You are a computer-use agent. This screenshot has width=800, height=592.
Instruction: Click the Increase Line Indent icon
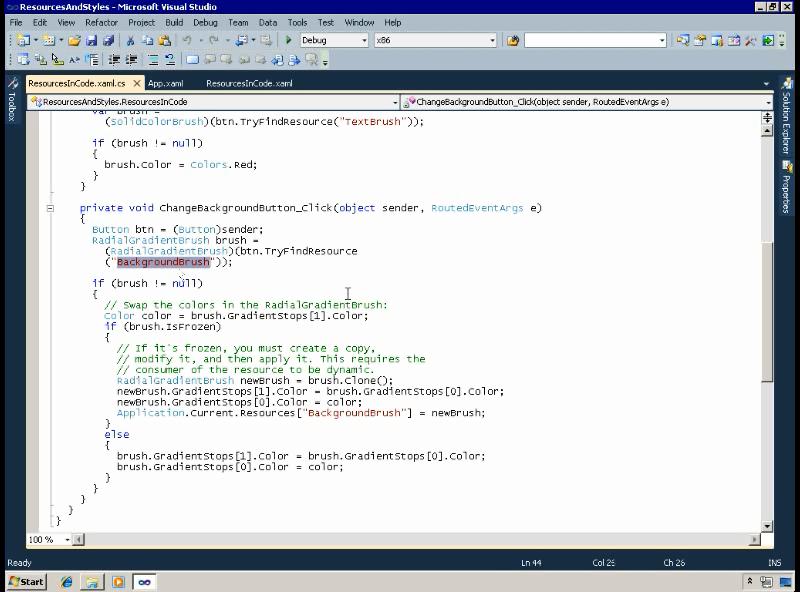[x=131, y=60]
